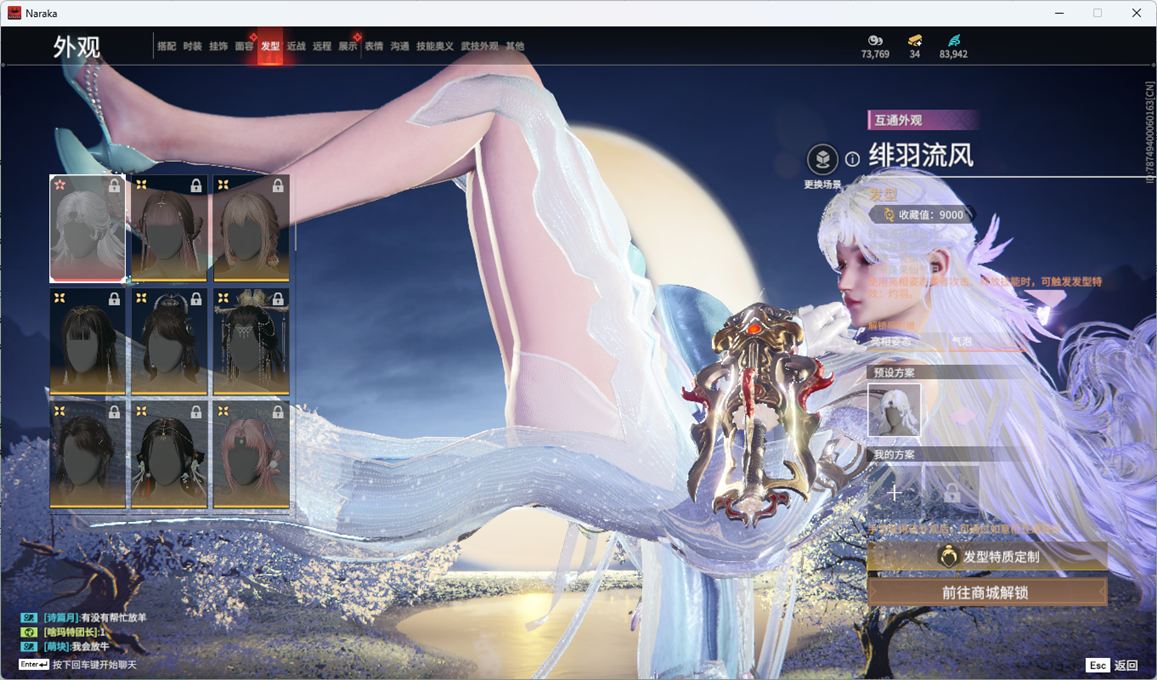The width and height of the screenshot is (1157, 680).
Task: Go to the 远程 tab
Action: point(322,46)
